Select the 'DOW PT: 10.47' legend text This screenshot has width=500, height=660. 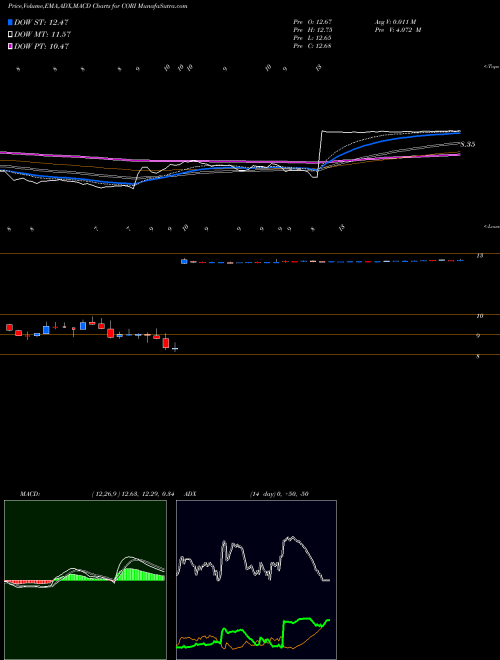[41, 46]
